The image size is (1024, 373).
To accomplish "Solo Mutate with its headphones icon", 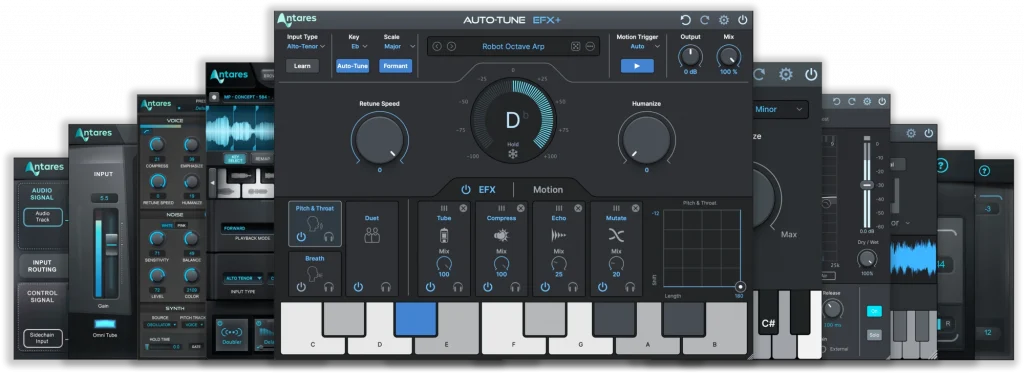I will pos(630,287).
